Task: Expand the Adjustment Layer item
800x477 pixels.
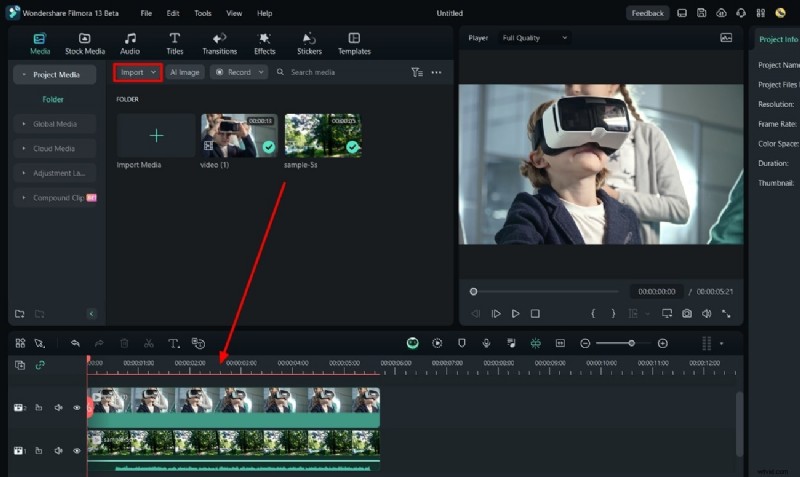Action: tap(55, 173)
